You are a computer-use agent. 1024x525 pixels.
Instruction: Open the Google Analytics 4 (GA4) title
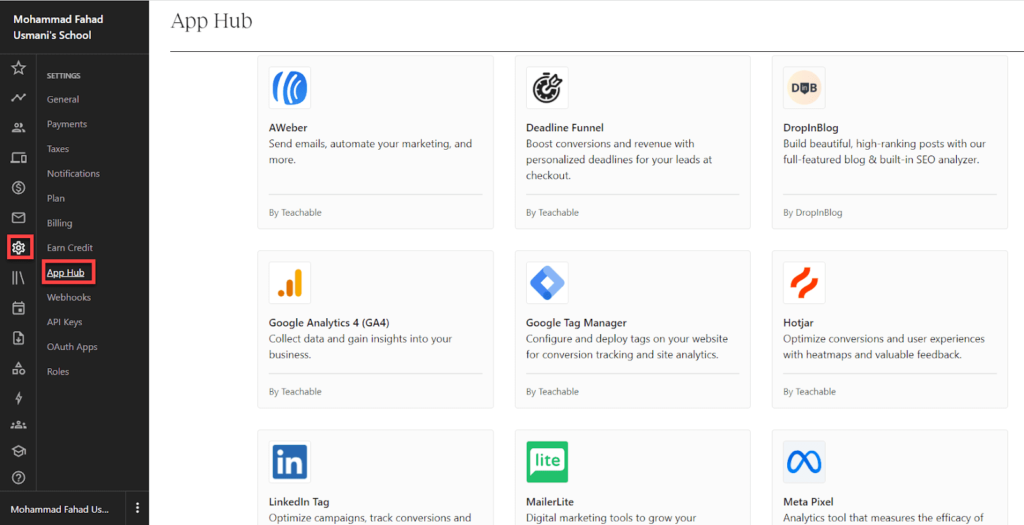point(329,323)
